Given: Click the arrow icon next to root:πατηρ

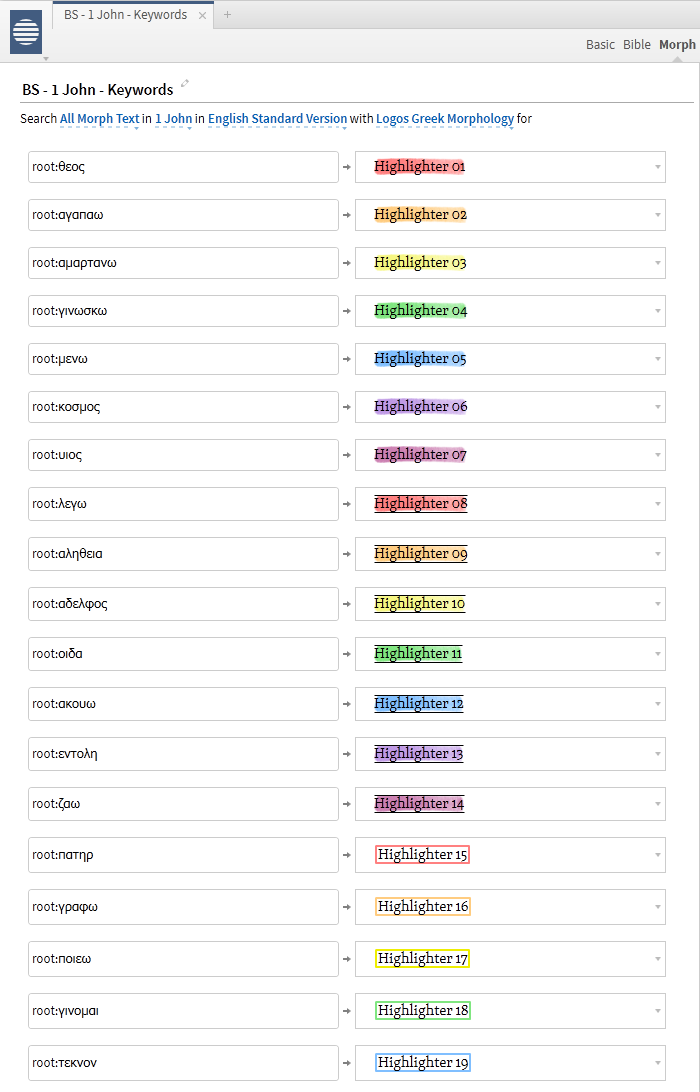Looking at the screenshot, I should click(x=347, y=855).
